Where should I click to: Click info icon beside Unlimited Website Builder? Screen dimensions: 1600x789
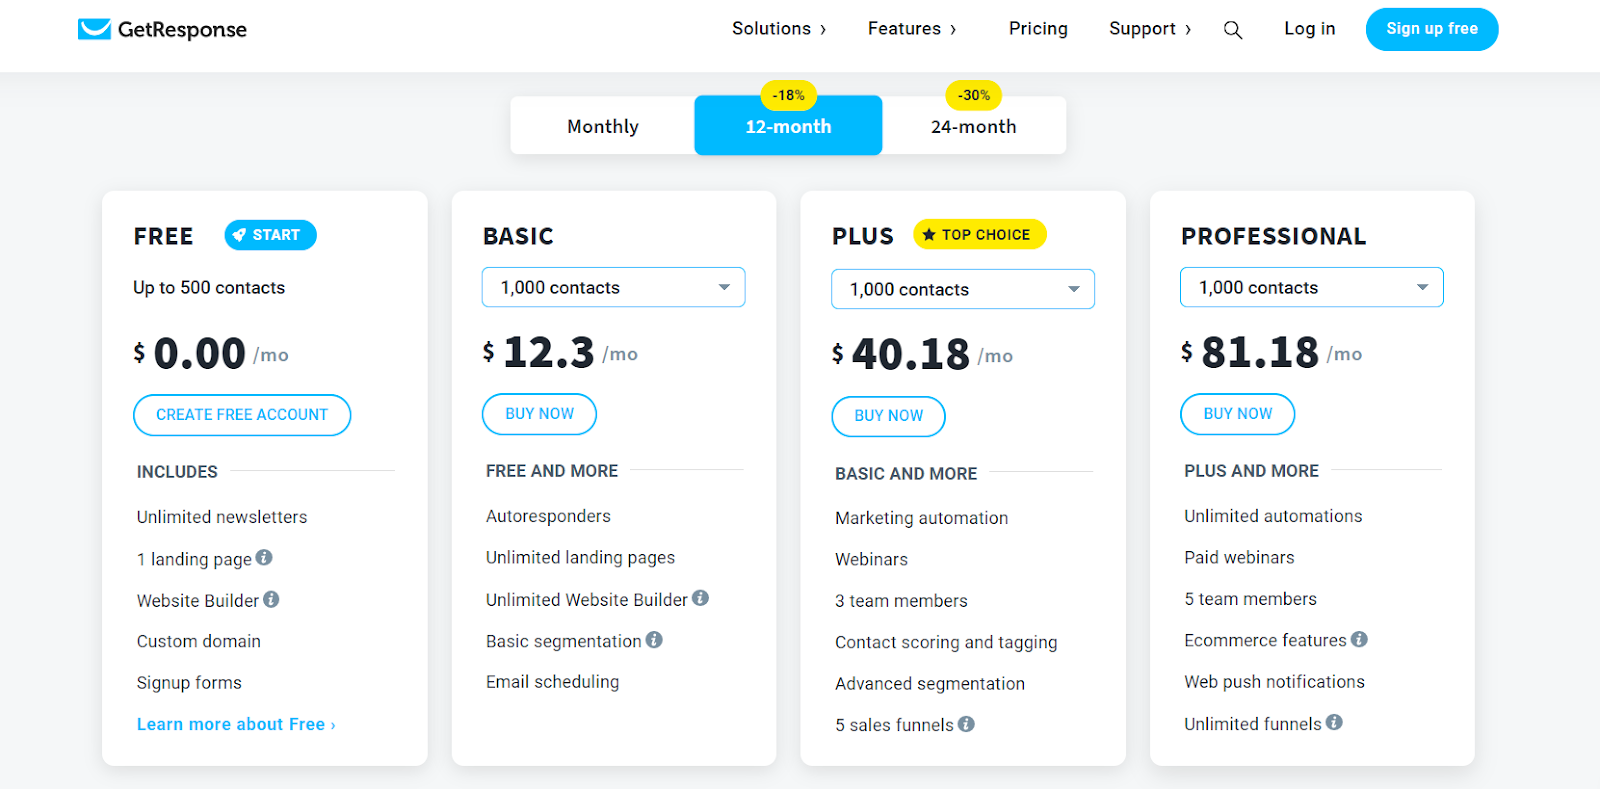700,598
